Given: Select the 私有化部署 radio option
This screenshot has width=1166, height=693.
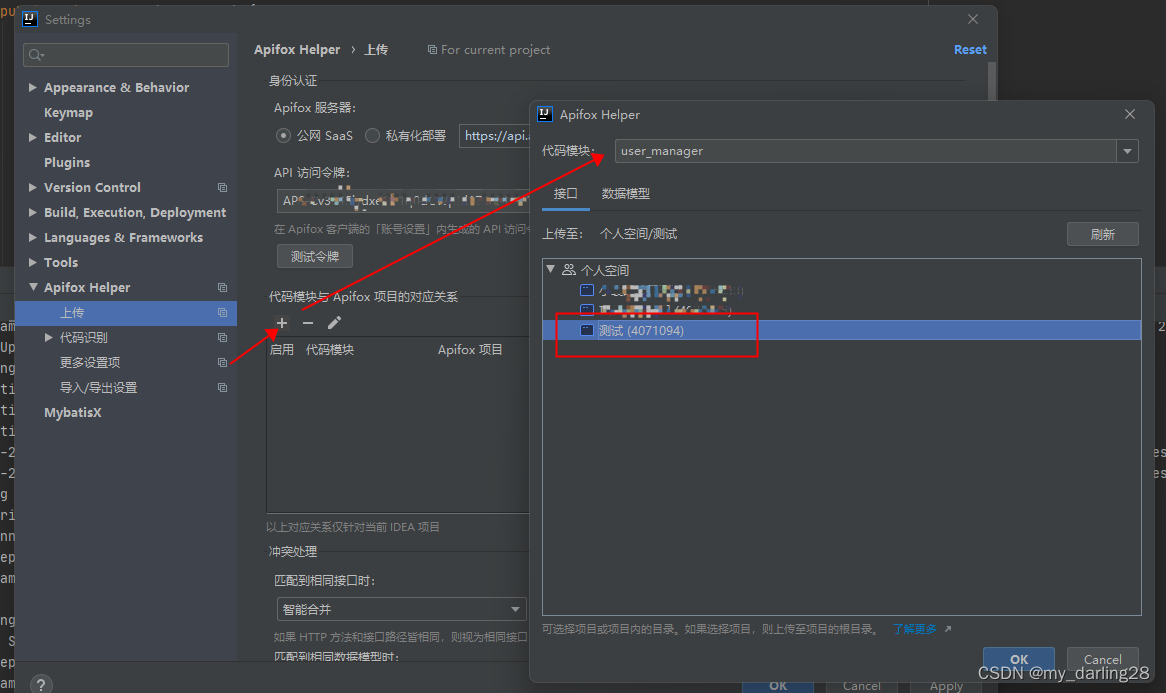Looking at the screenshot, I should click(373, 135).
